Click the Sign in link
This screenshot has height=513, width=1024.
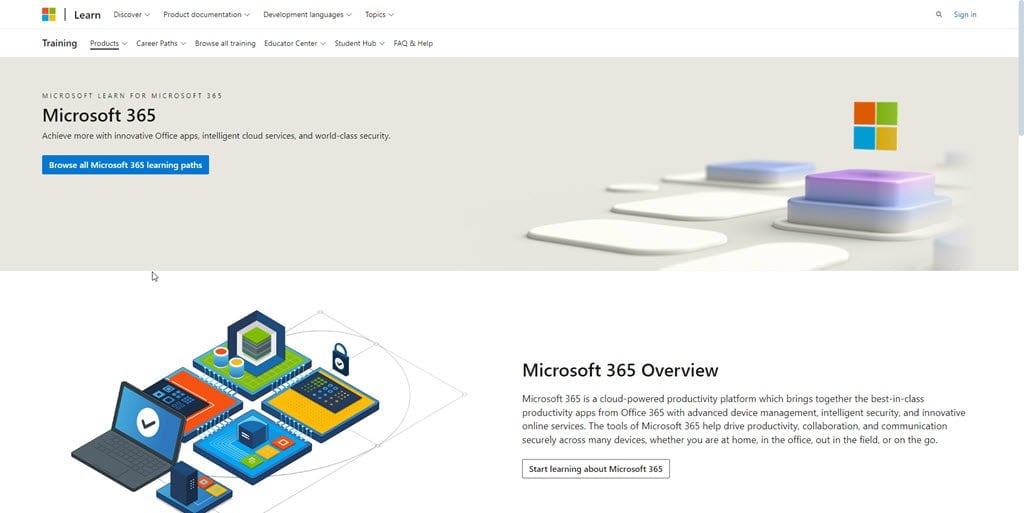(x=965, y=14)
